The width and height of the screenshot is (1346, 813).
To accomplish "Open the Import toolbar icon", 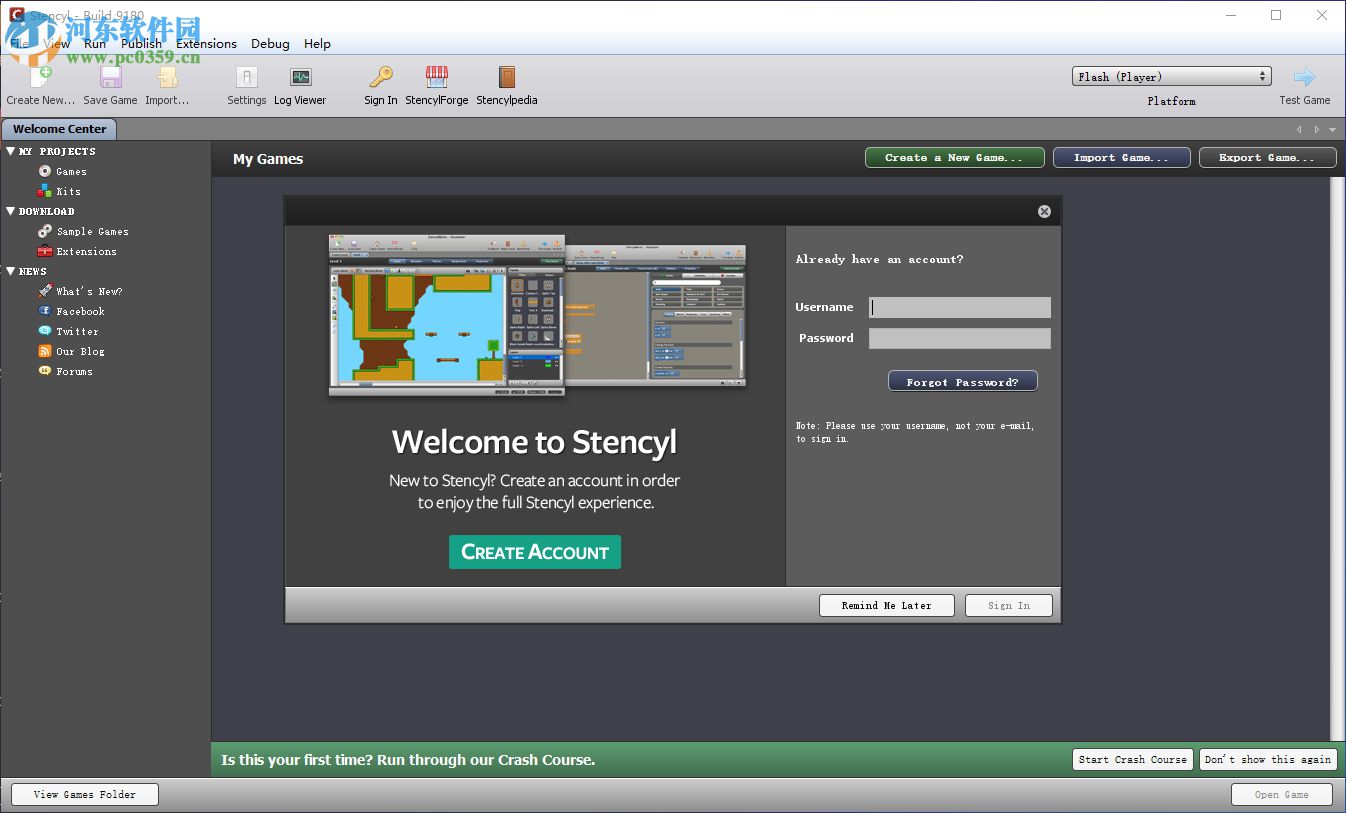I will point(167,77).
